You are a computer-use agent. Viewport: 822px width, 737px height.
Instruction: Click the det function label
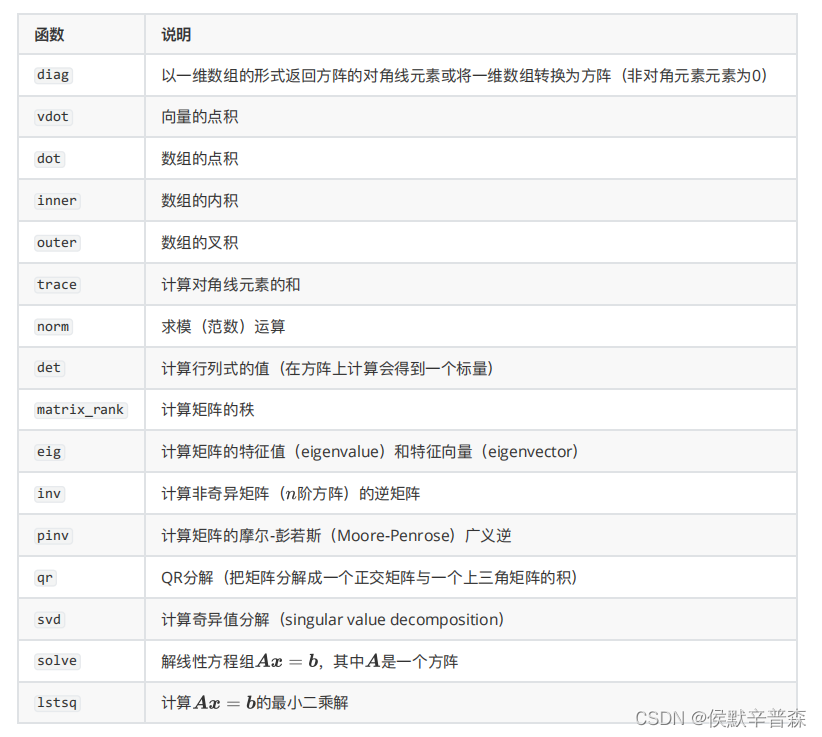pyautogui.click(x=48, y=368)
